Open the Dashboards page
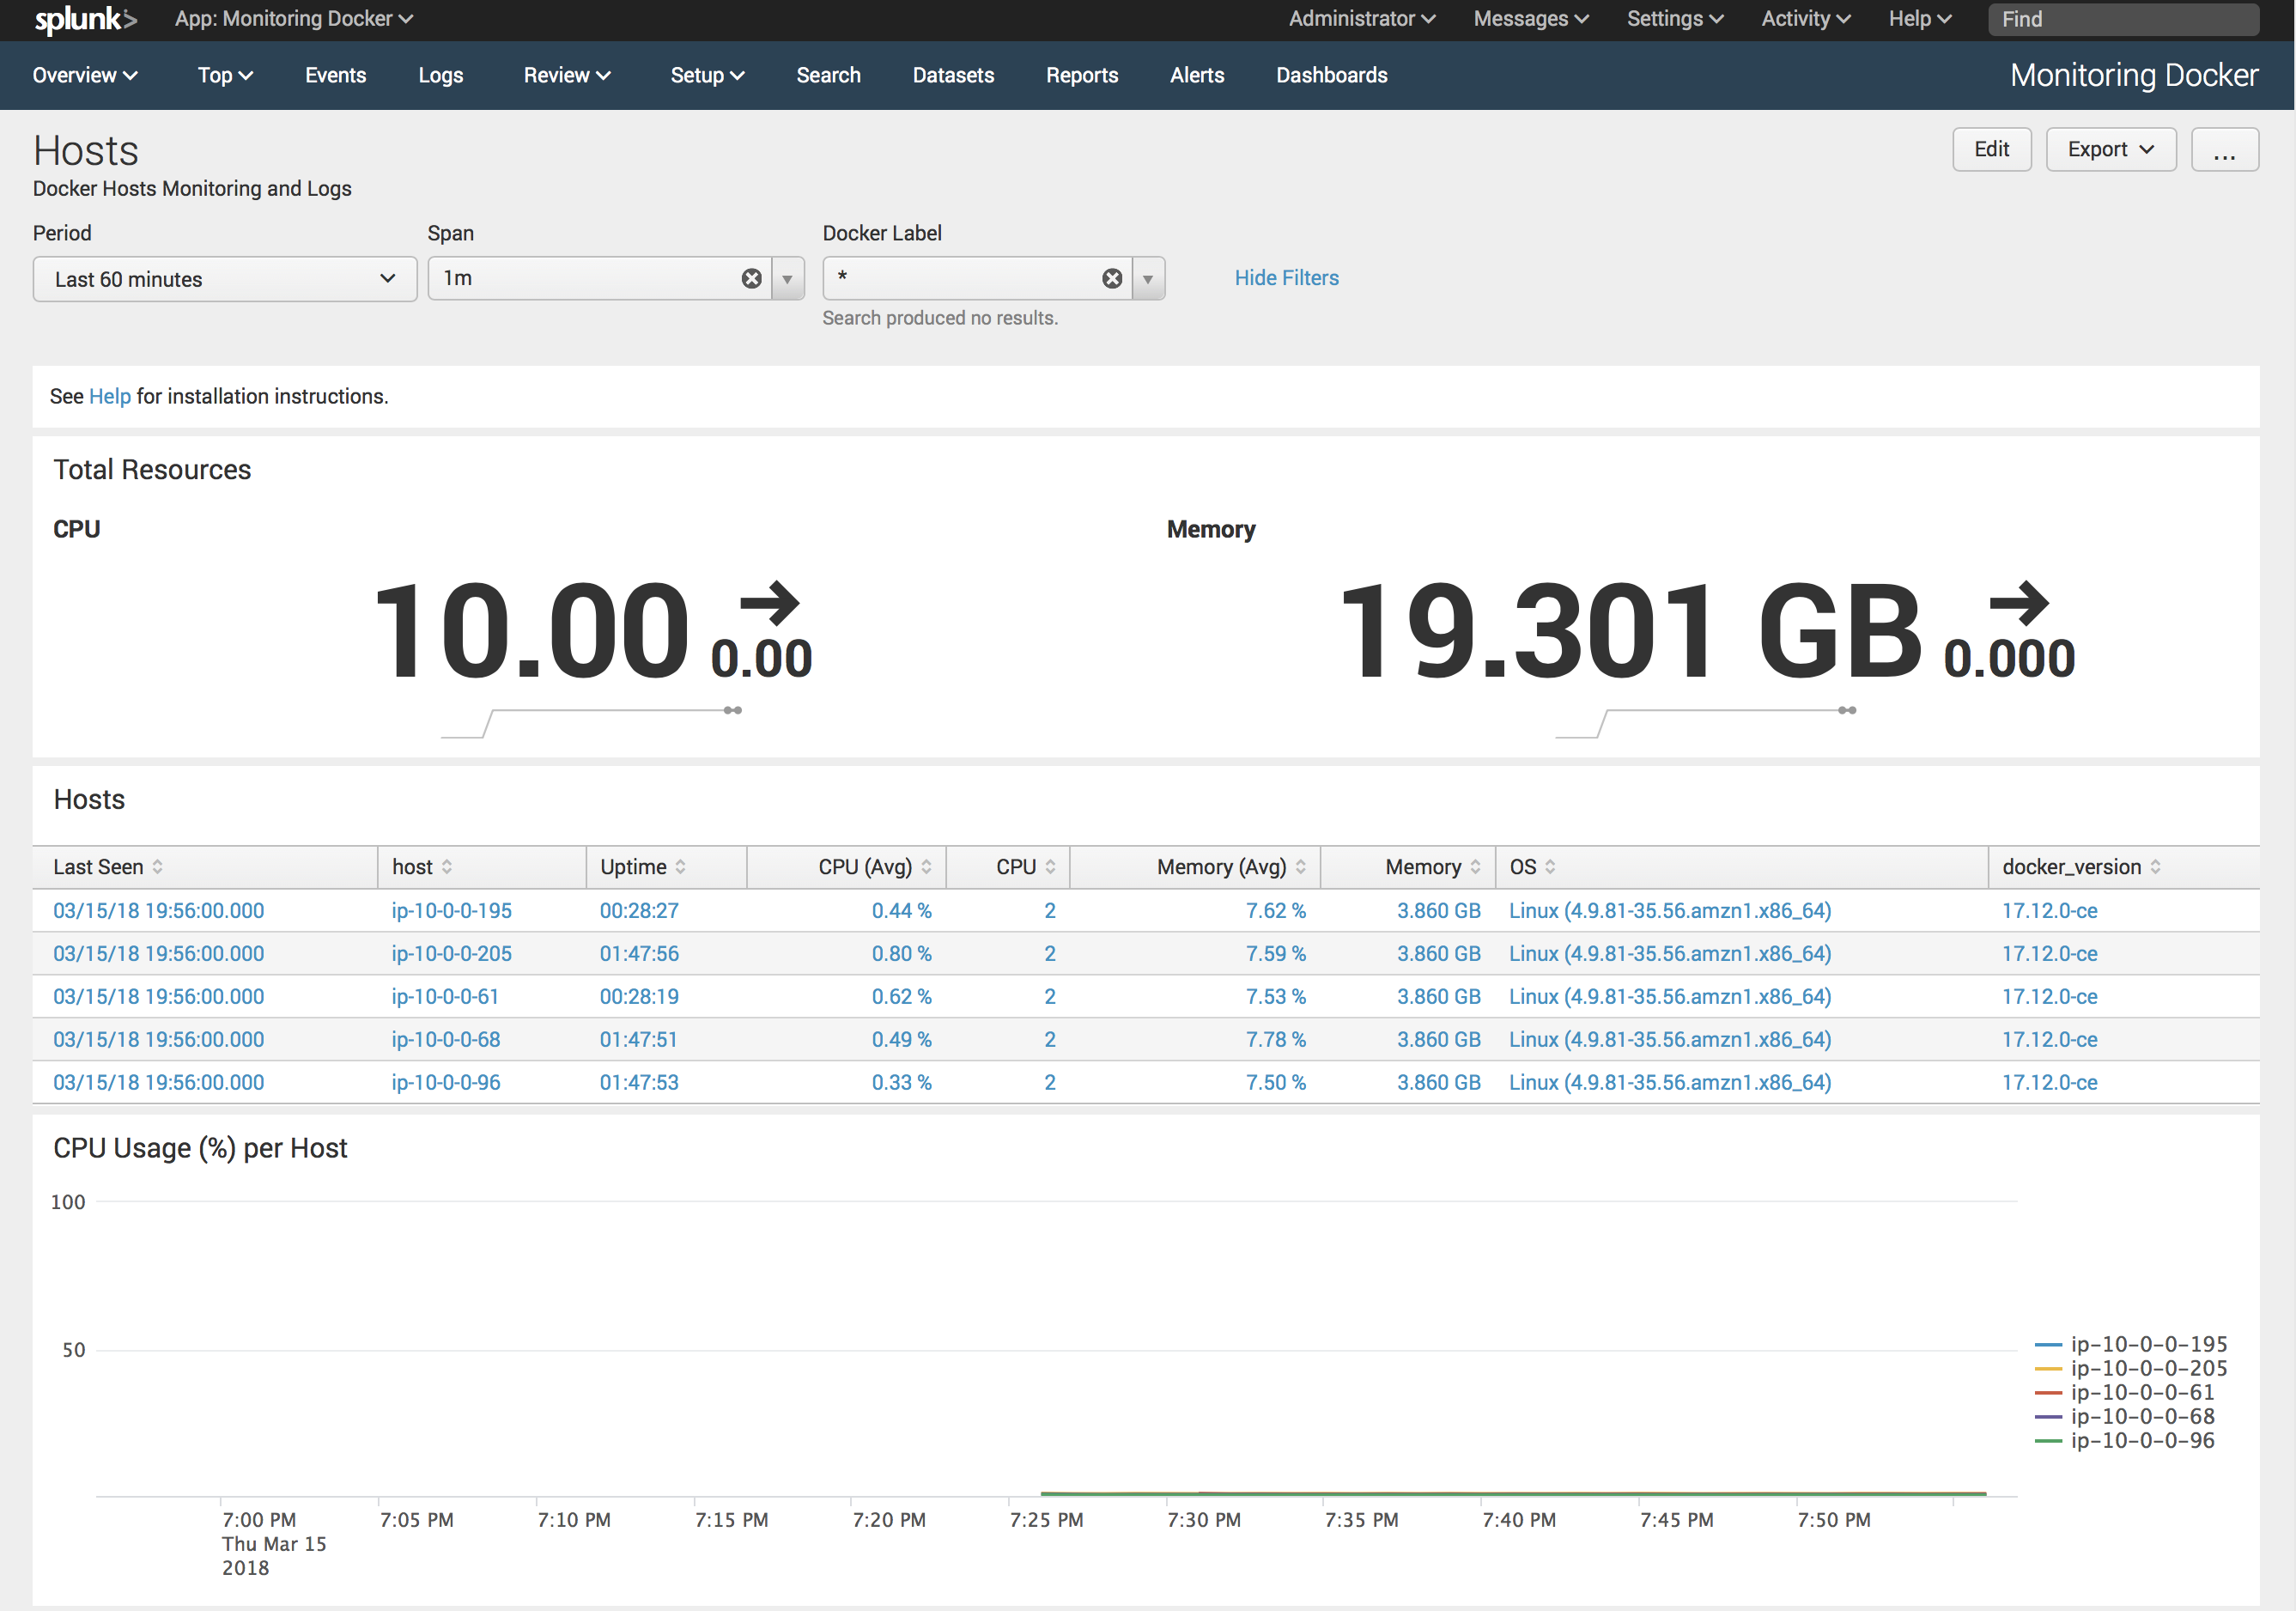 click(x=1331, y=75)
